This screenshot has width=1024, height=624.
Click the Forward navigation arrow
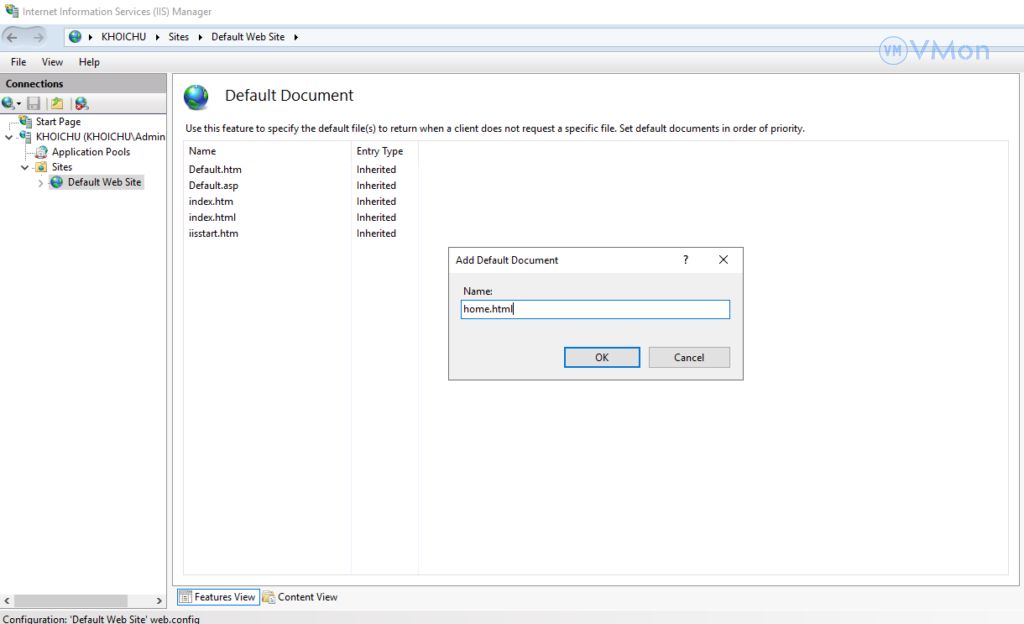(38, 37)
